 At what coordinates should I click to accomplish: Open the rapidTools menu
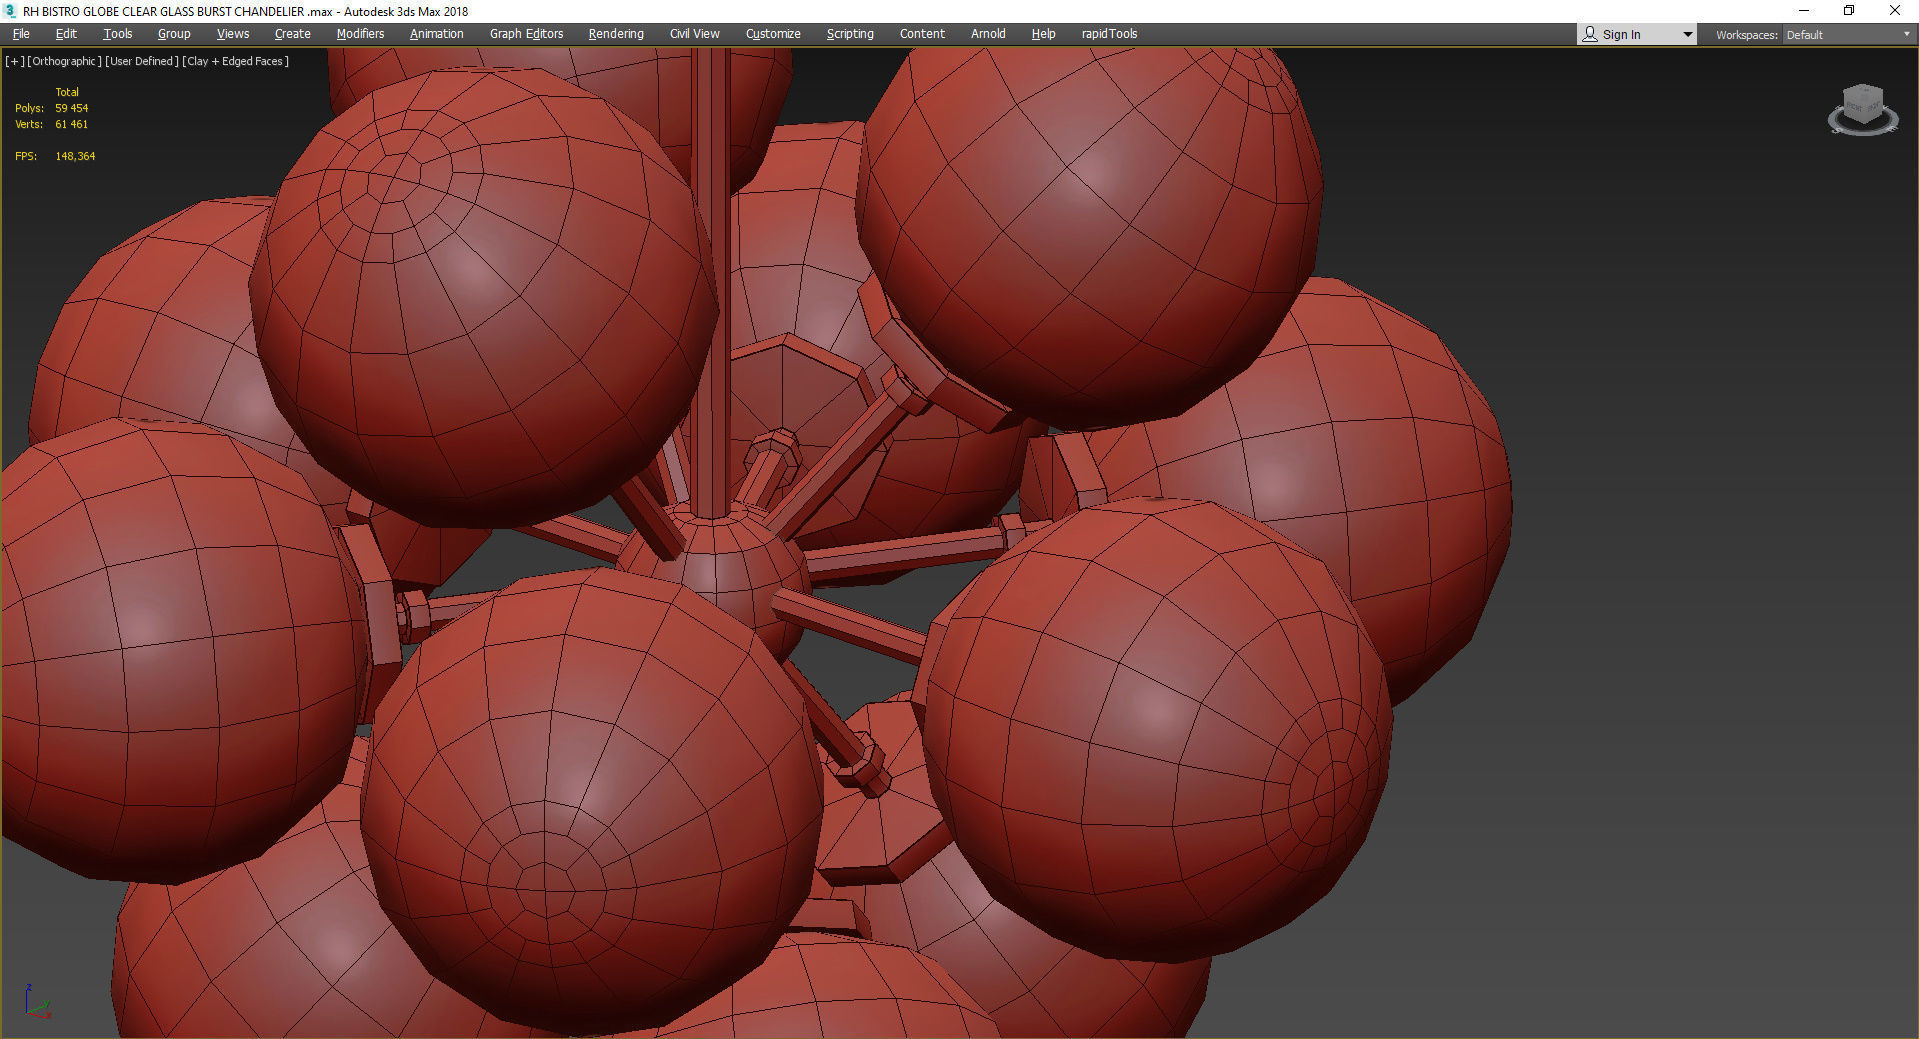pos(1109,34)
